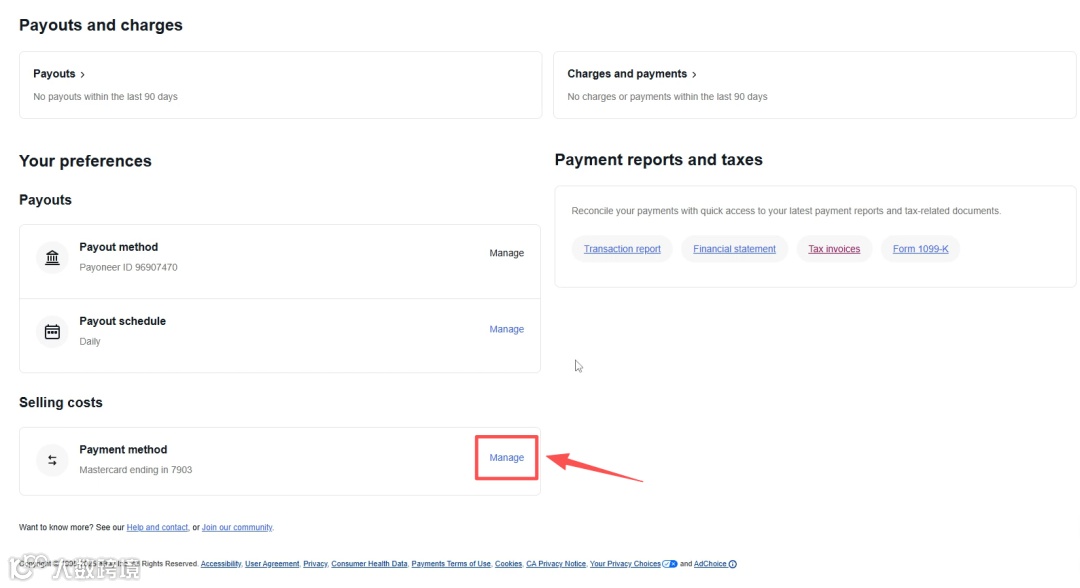Open the Accessibility footer link
Viewport: 1080px width, 588px height.
[x=221, y=564]
